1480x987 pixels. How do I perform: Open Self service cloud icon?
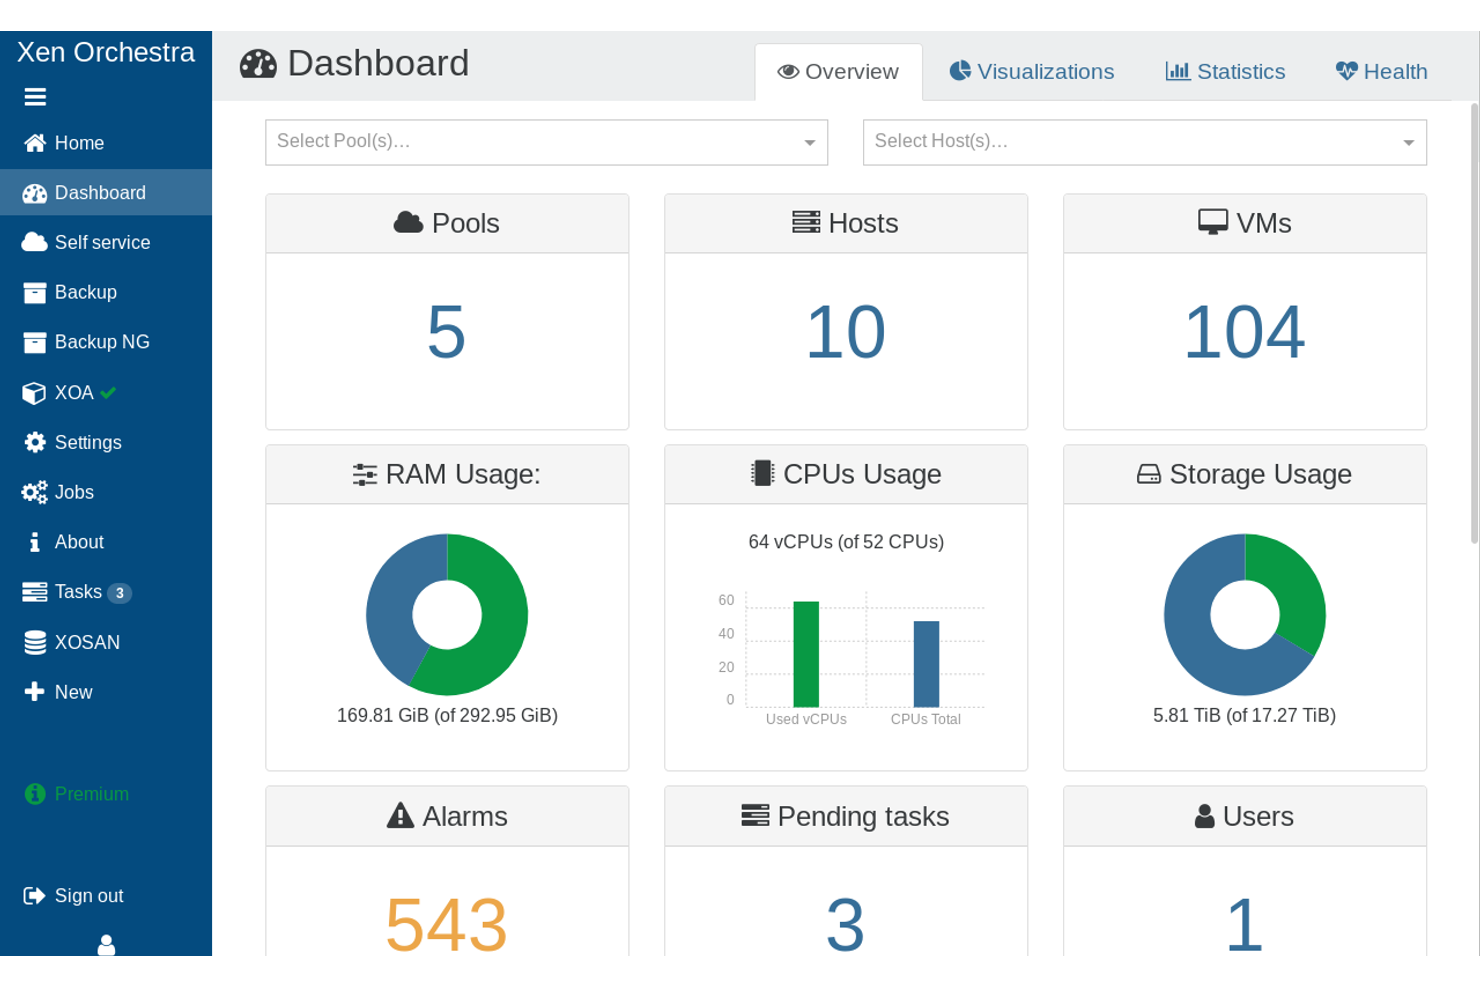[35, 242]
